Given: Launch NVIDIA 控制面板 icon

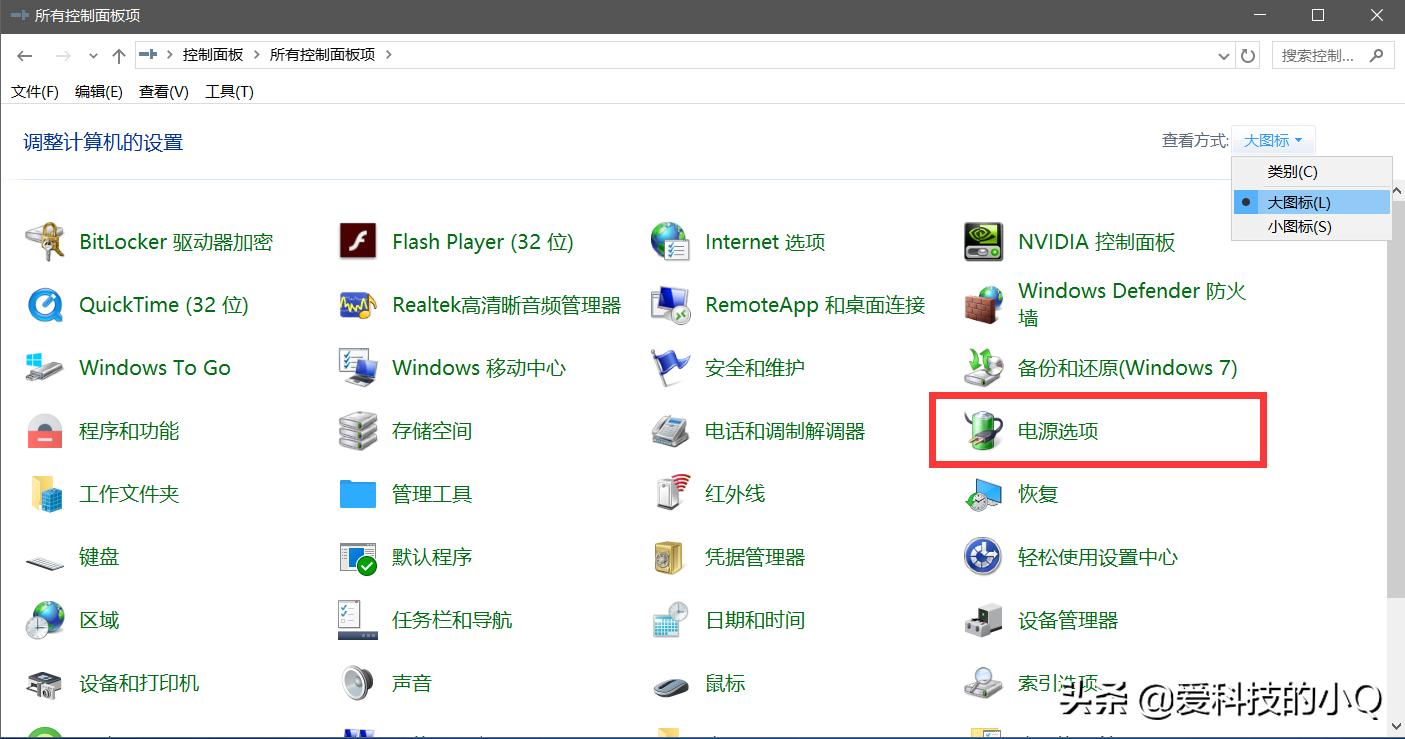Looking at the screenshot, I should click(983, 242).
